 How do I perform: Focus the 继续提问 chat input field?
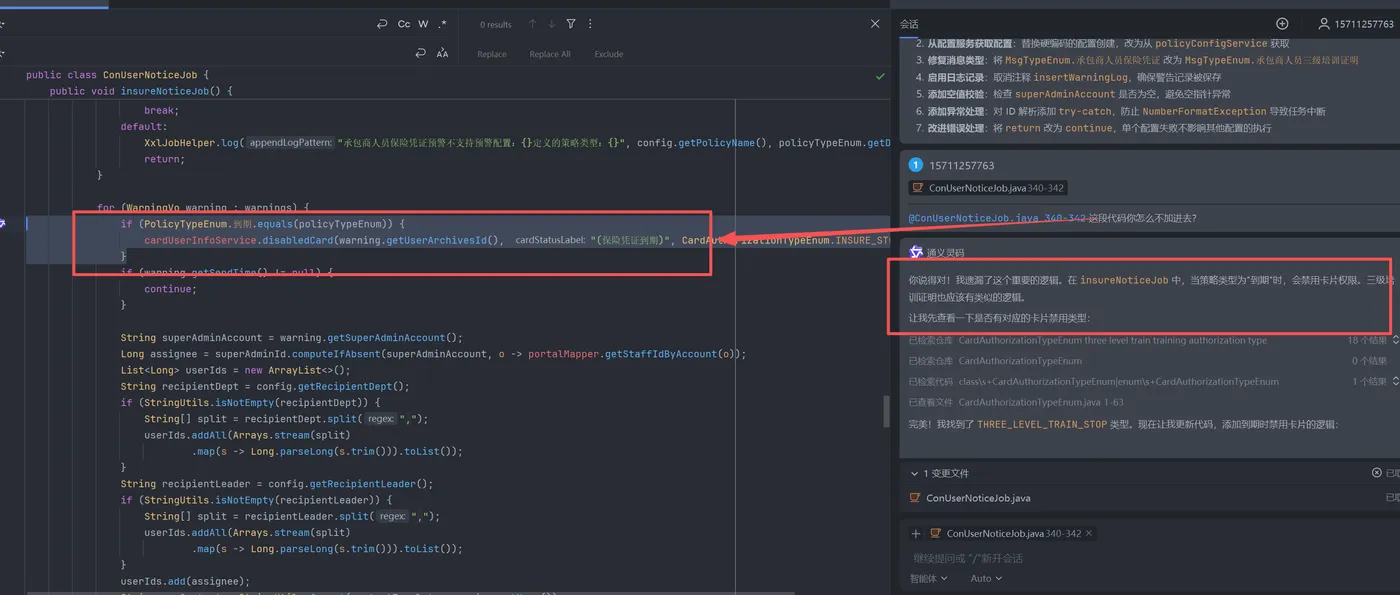tap(1150, 558)
